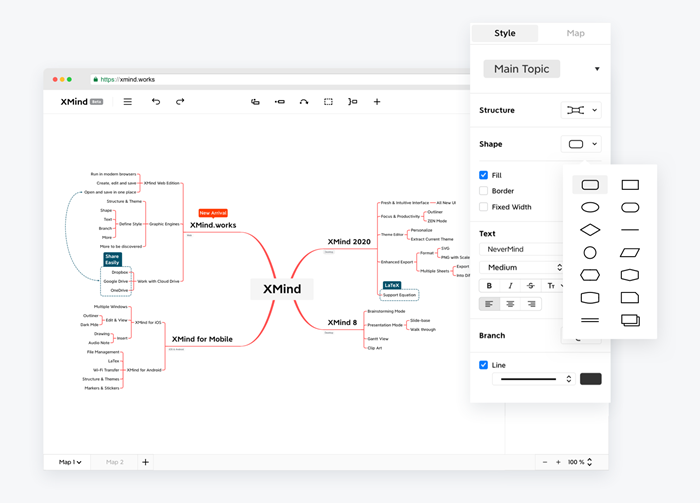700x503 pixels.
Task: Add a relationship curve from the toolbar
Action: click(304, 102)
